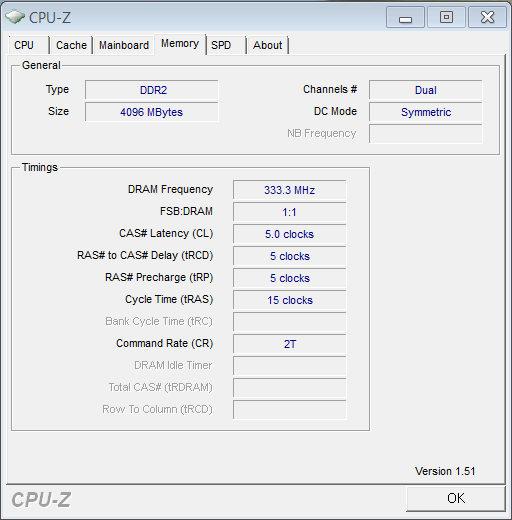
Task: Click the CAS# Latency value 5.0 clocks
Action: pyautogui.click(x=290, y=234)
